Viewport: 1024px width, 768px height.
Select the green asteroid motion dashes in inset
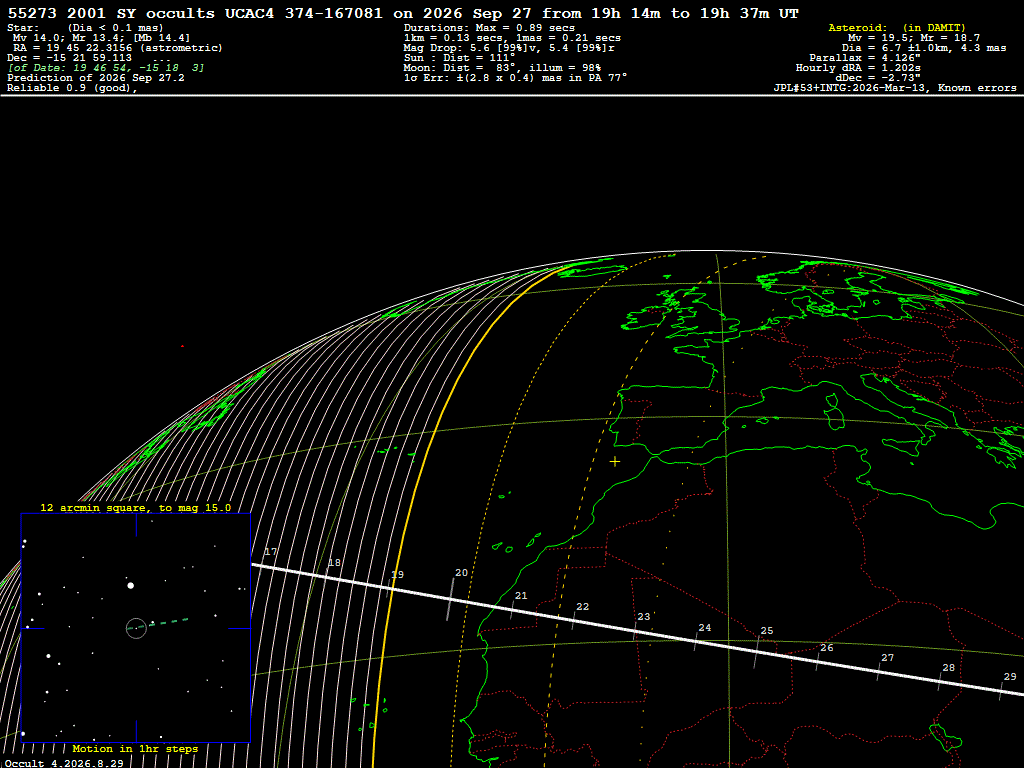(x=167, y=622)
